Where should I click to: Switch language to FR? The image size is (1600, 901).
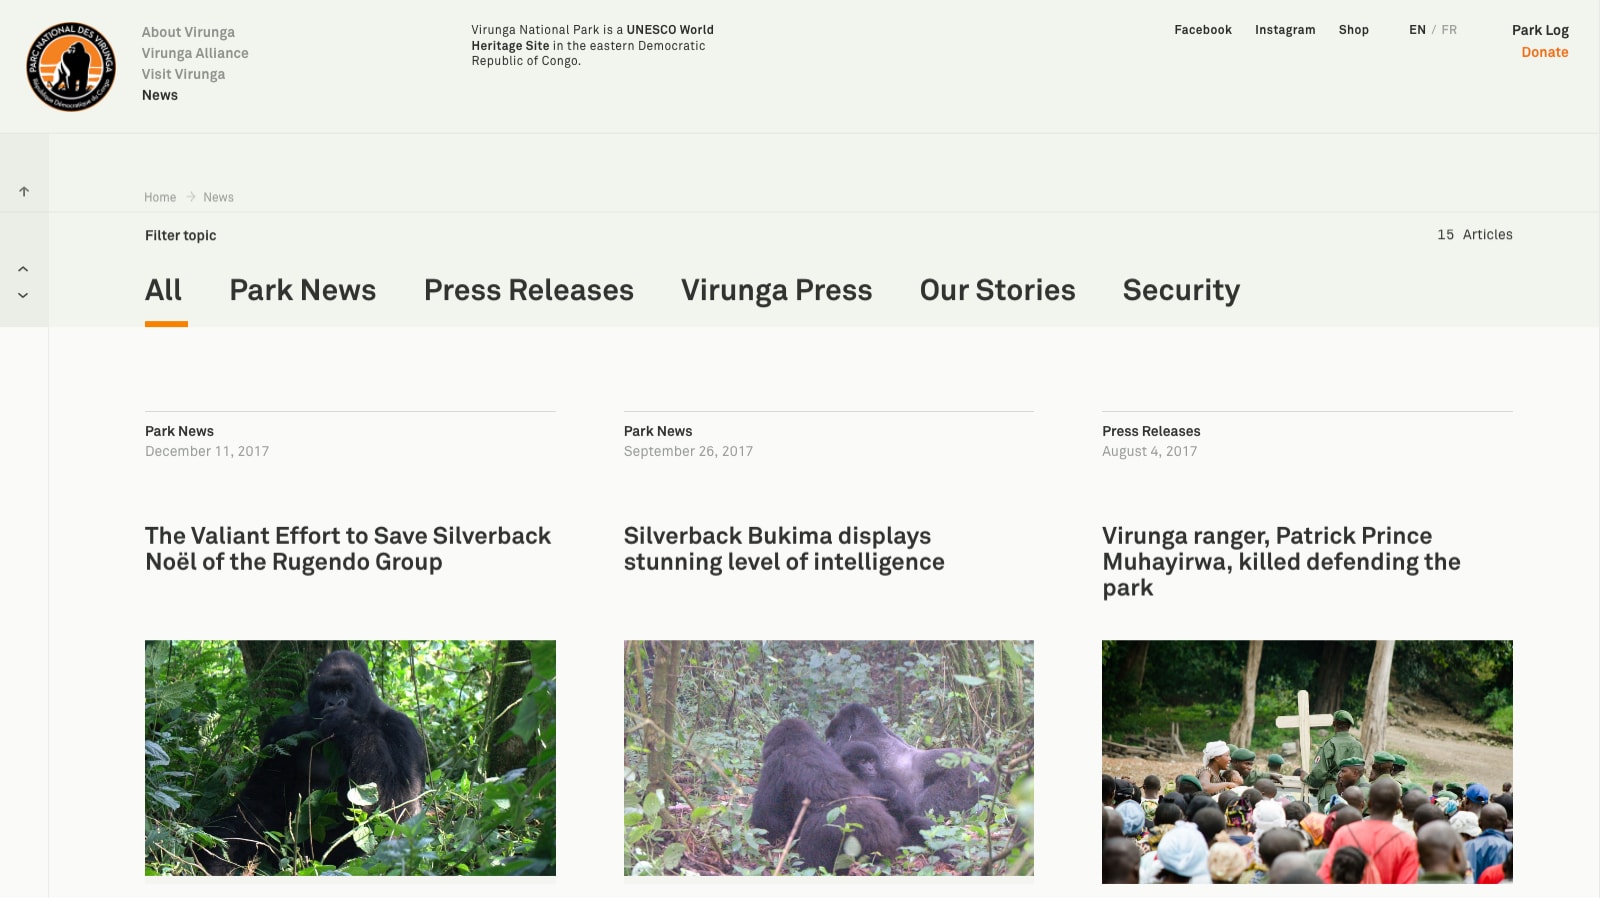point(1449,30)
